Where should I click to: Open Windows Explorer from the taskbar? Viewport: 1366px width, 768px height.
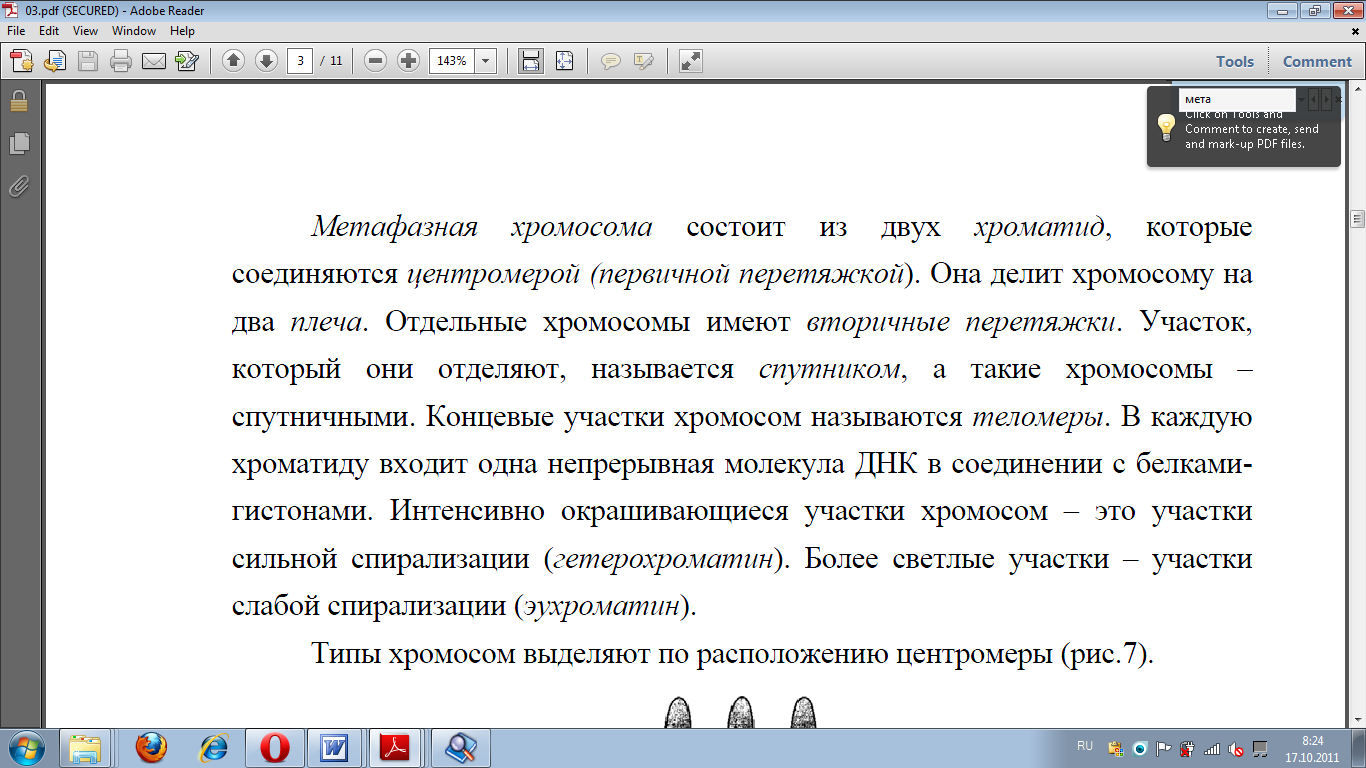85,747
